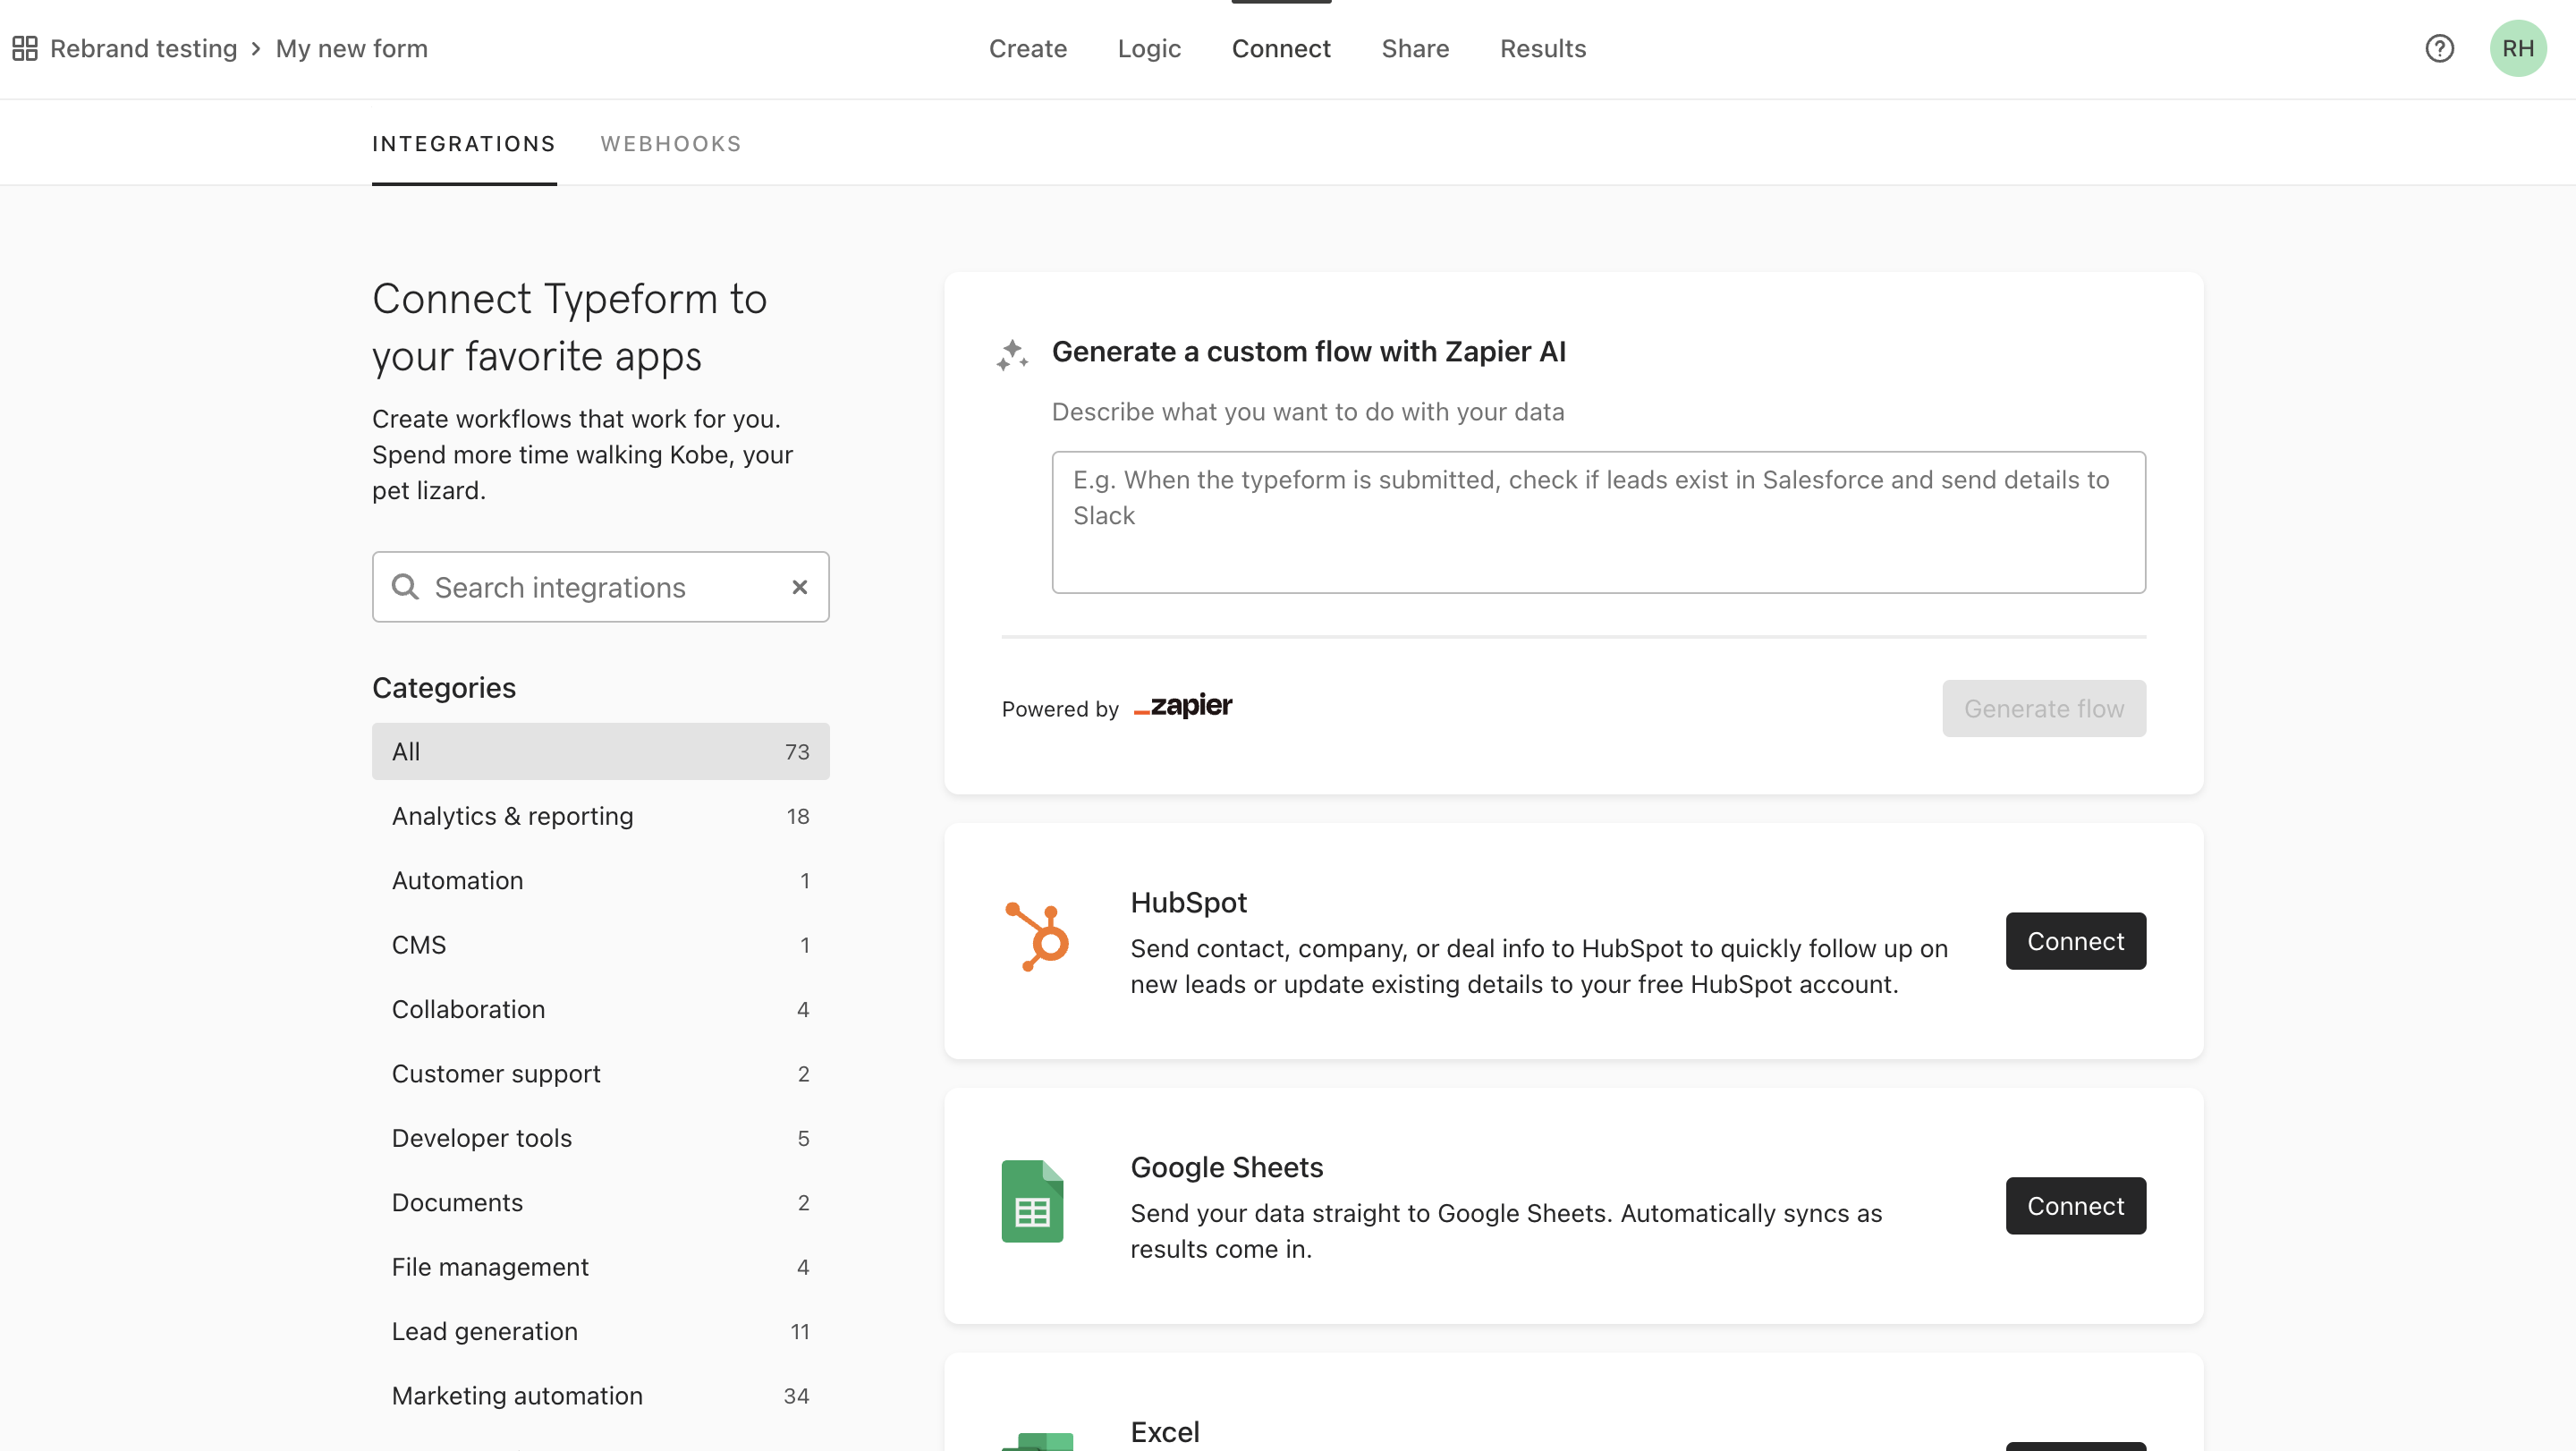Select the All category
Viewport: 2576px width, 1451px height.
click(601, 752)
